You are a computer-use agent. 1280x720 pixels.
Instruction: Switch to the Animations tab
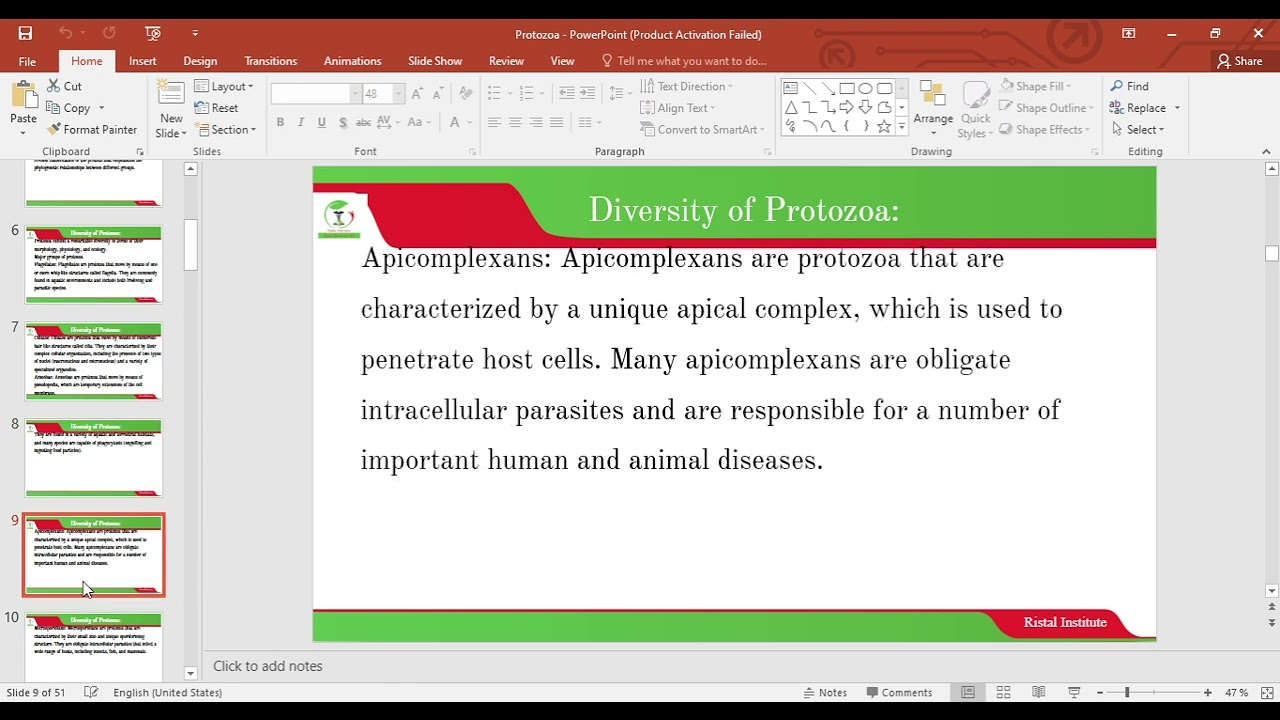(352, 61)
